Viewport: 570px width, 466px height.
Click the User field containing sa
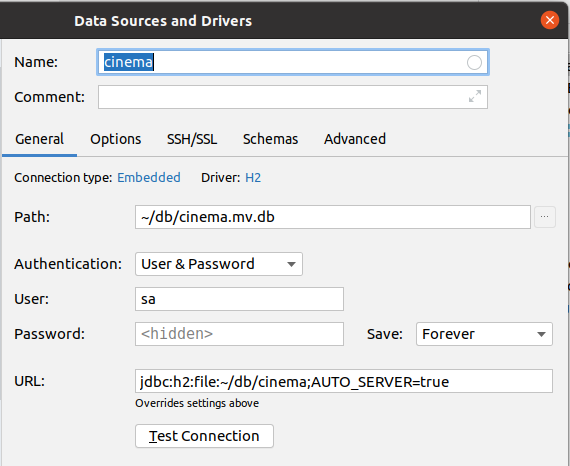click(x=239, y=299)
